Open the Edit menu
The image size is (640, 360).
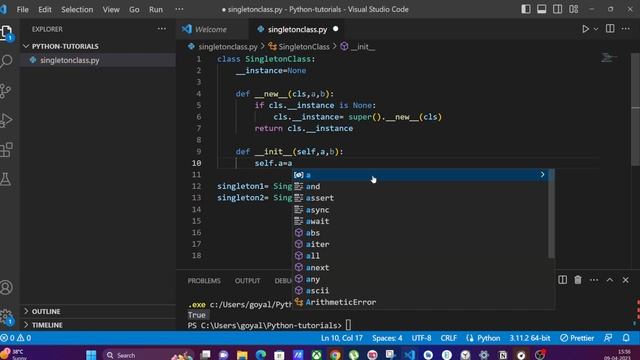[x=44, y=9]
